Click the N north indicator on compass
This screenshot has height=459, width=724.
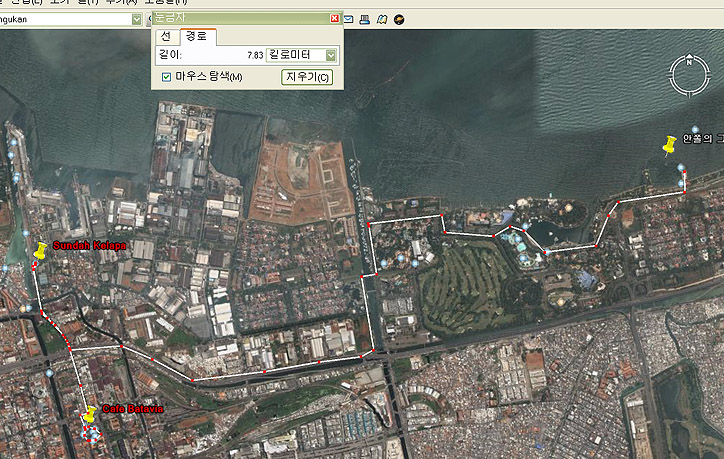click(687, 62)
